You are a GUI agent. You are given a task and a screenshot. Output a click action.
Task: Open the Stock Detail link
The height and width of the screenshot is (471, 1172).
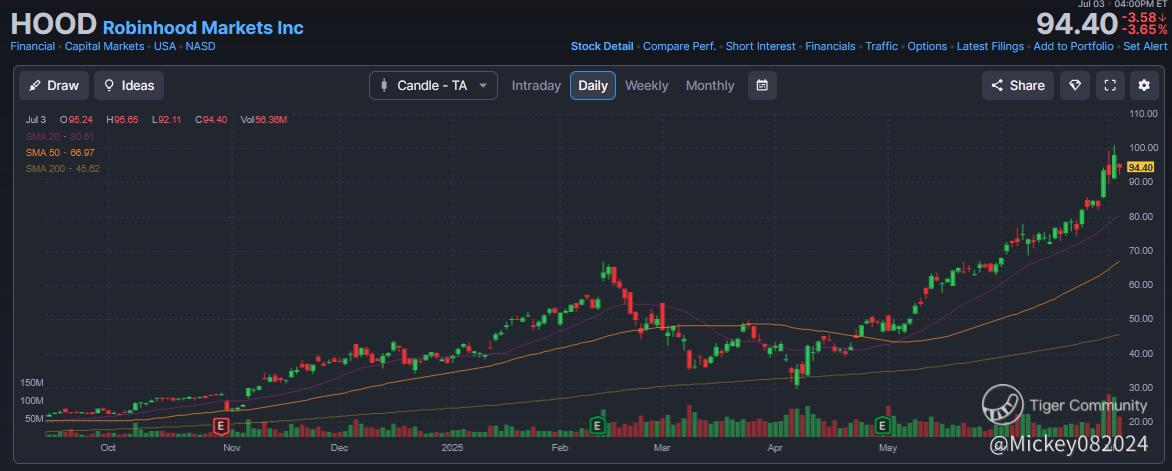point(602,46)
